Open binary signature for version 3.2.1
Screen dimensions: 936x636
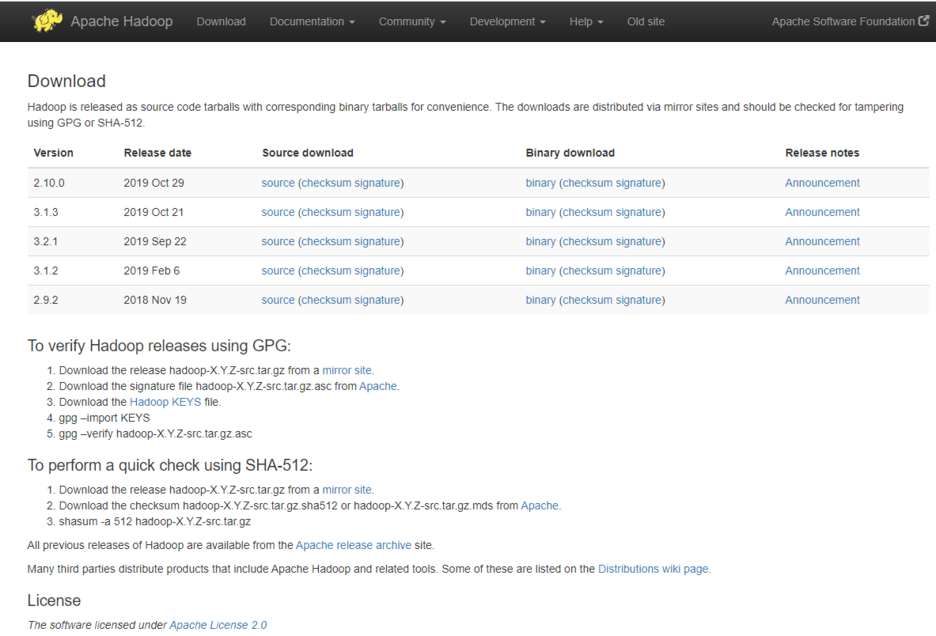click(639, 241)
